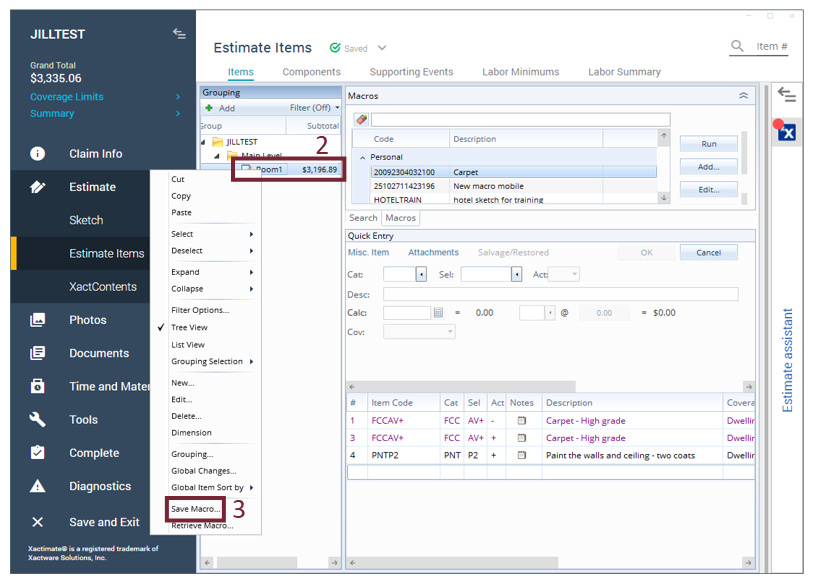Click the search magnifier icon
This screenshot has height=584, width=813.
[x=737, y=46]
